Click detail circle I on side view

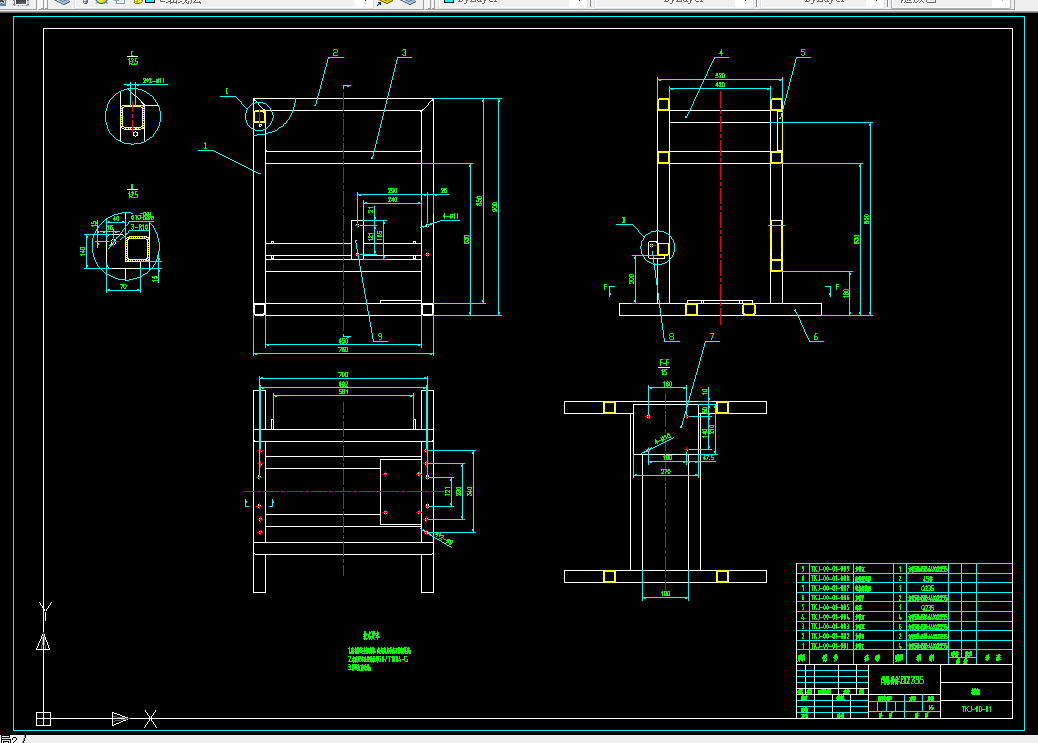point(657,248)
